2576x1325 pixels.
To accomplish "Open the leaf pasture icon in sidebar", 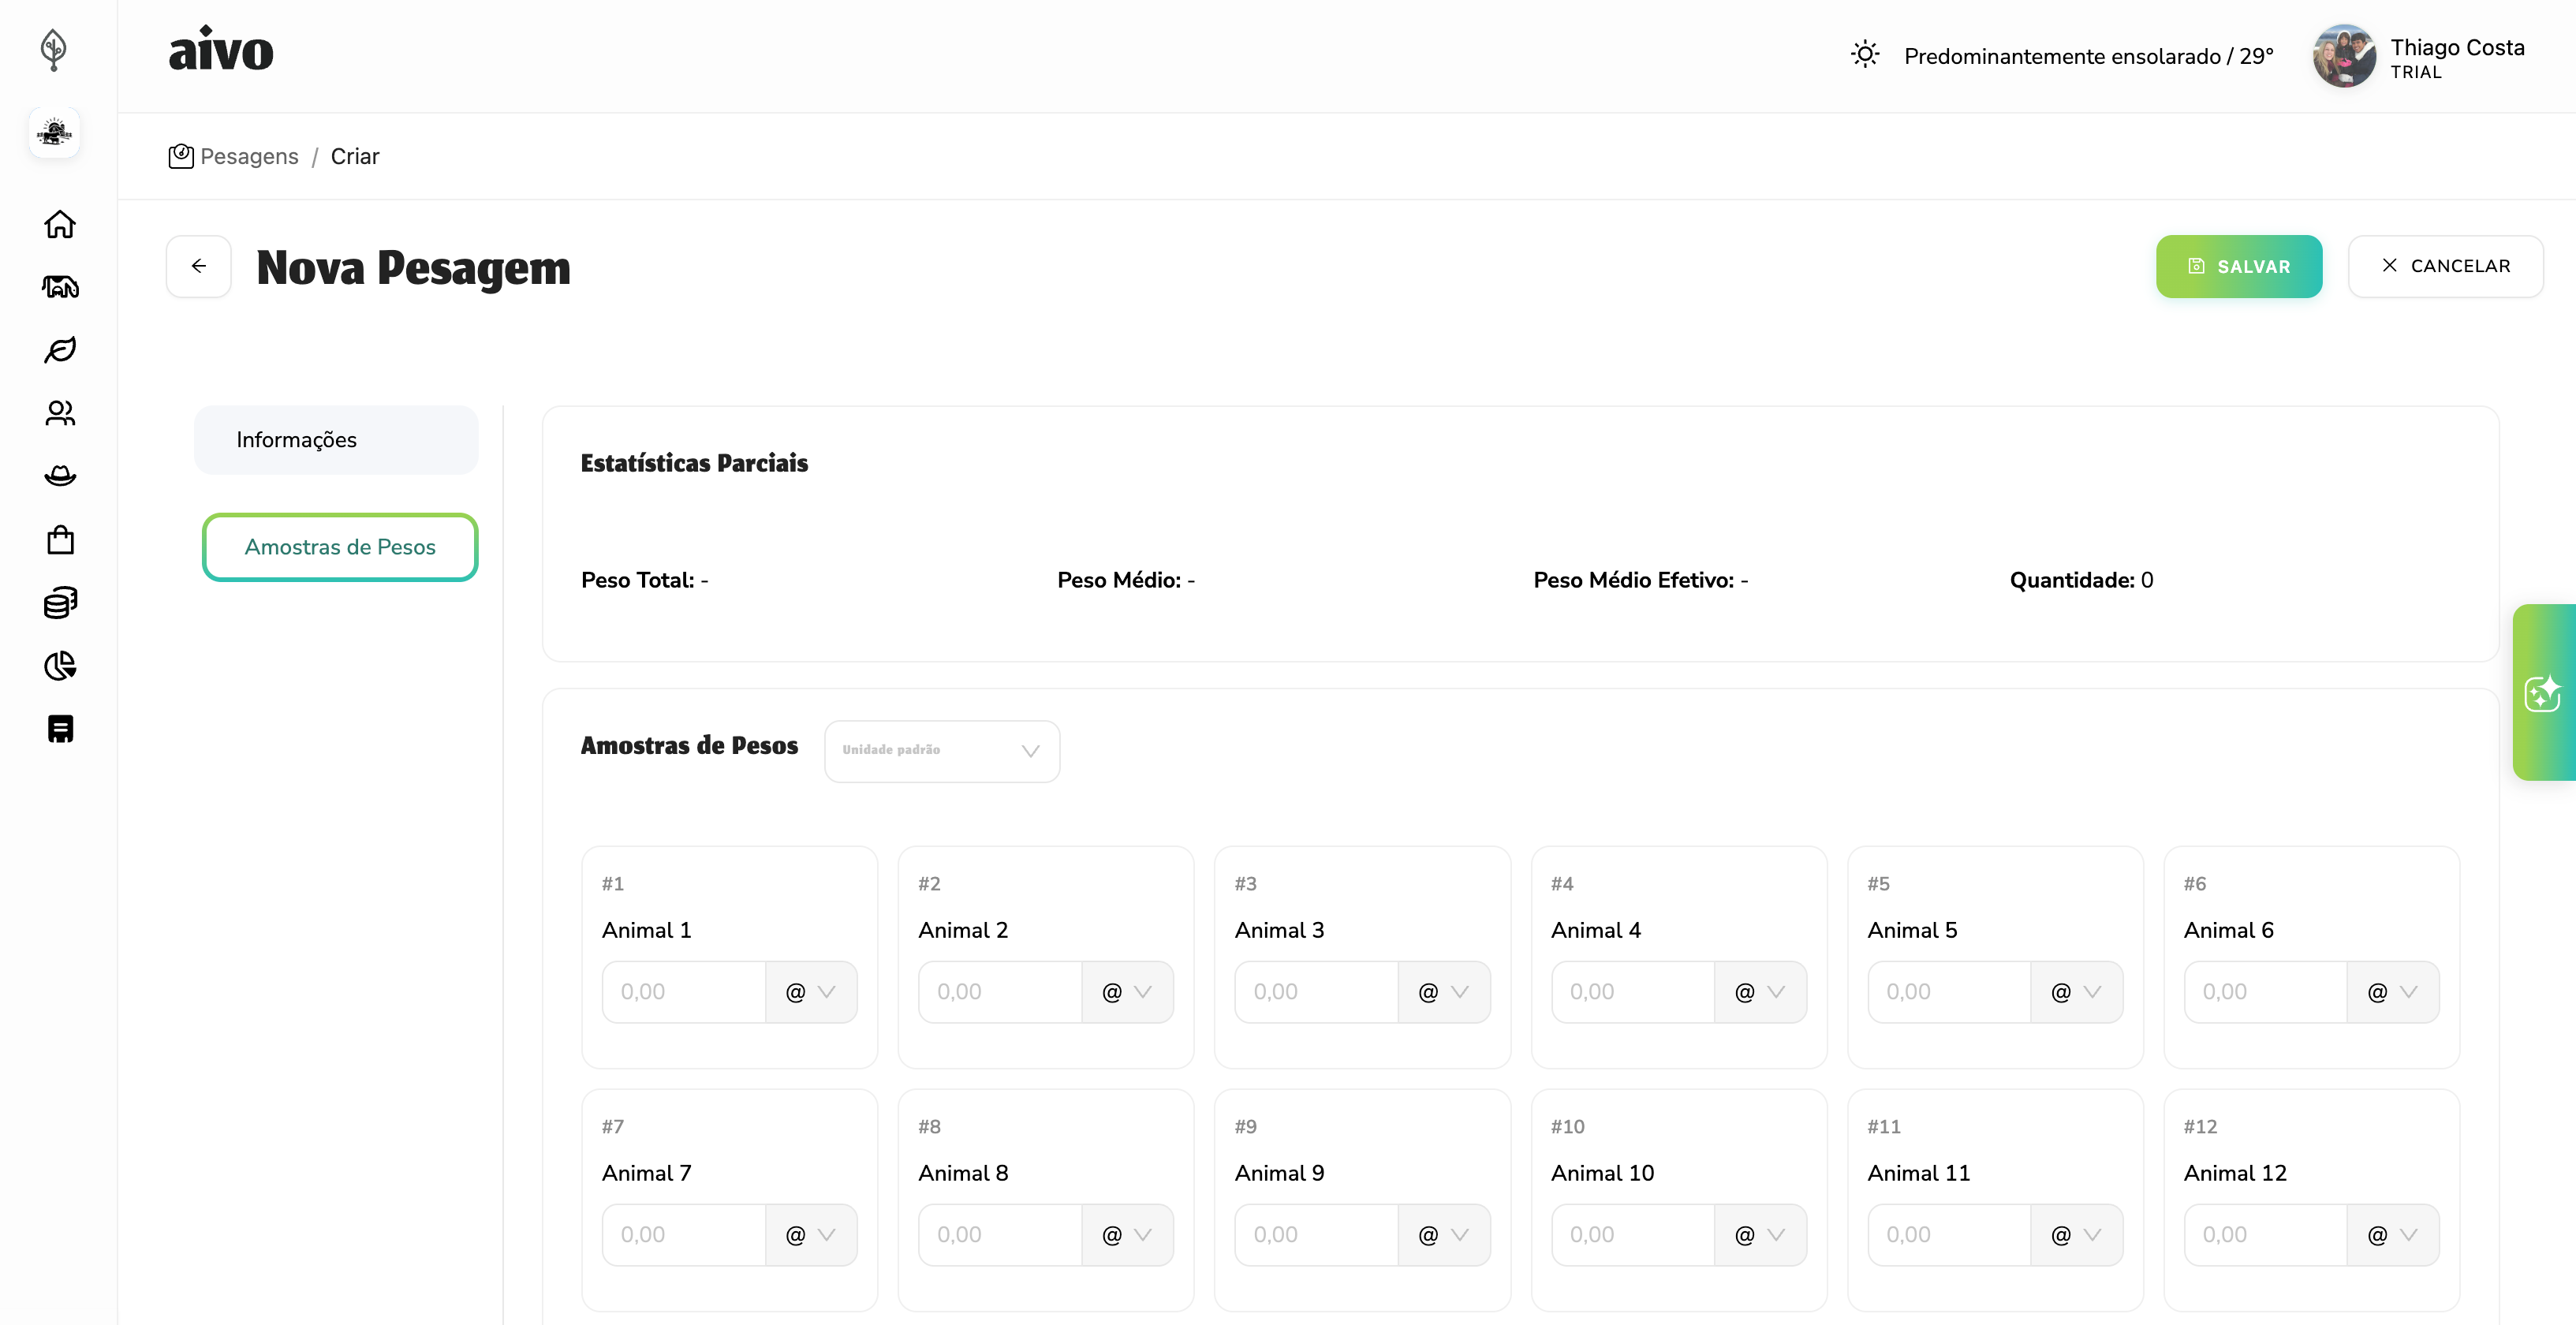I will click(60, 350).
